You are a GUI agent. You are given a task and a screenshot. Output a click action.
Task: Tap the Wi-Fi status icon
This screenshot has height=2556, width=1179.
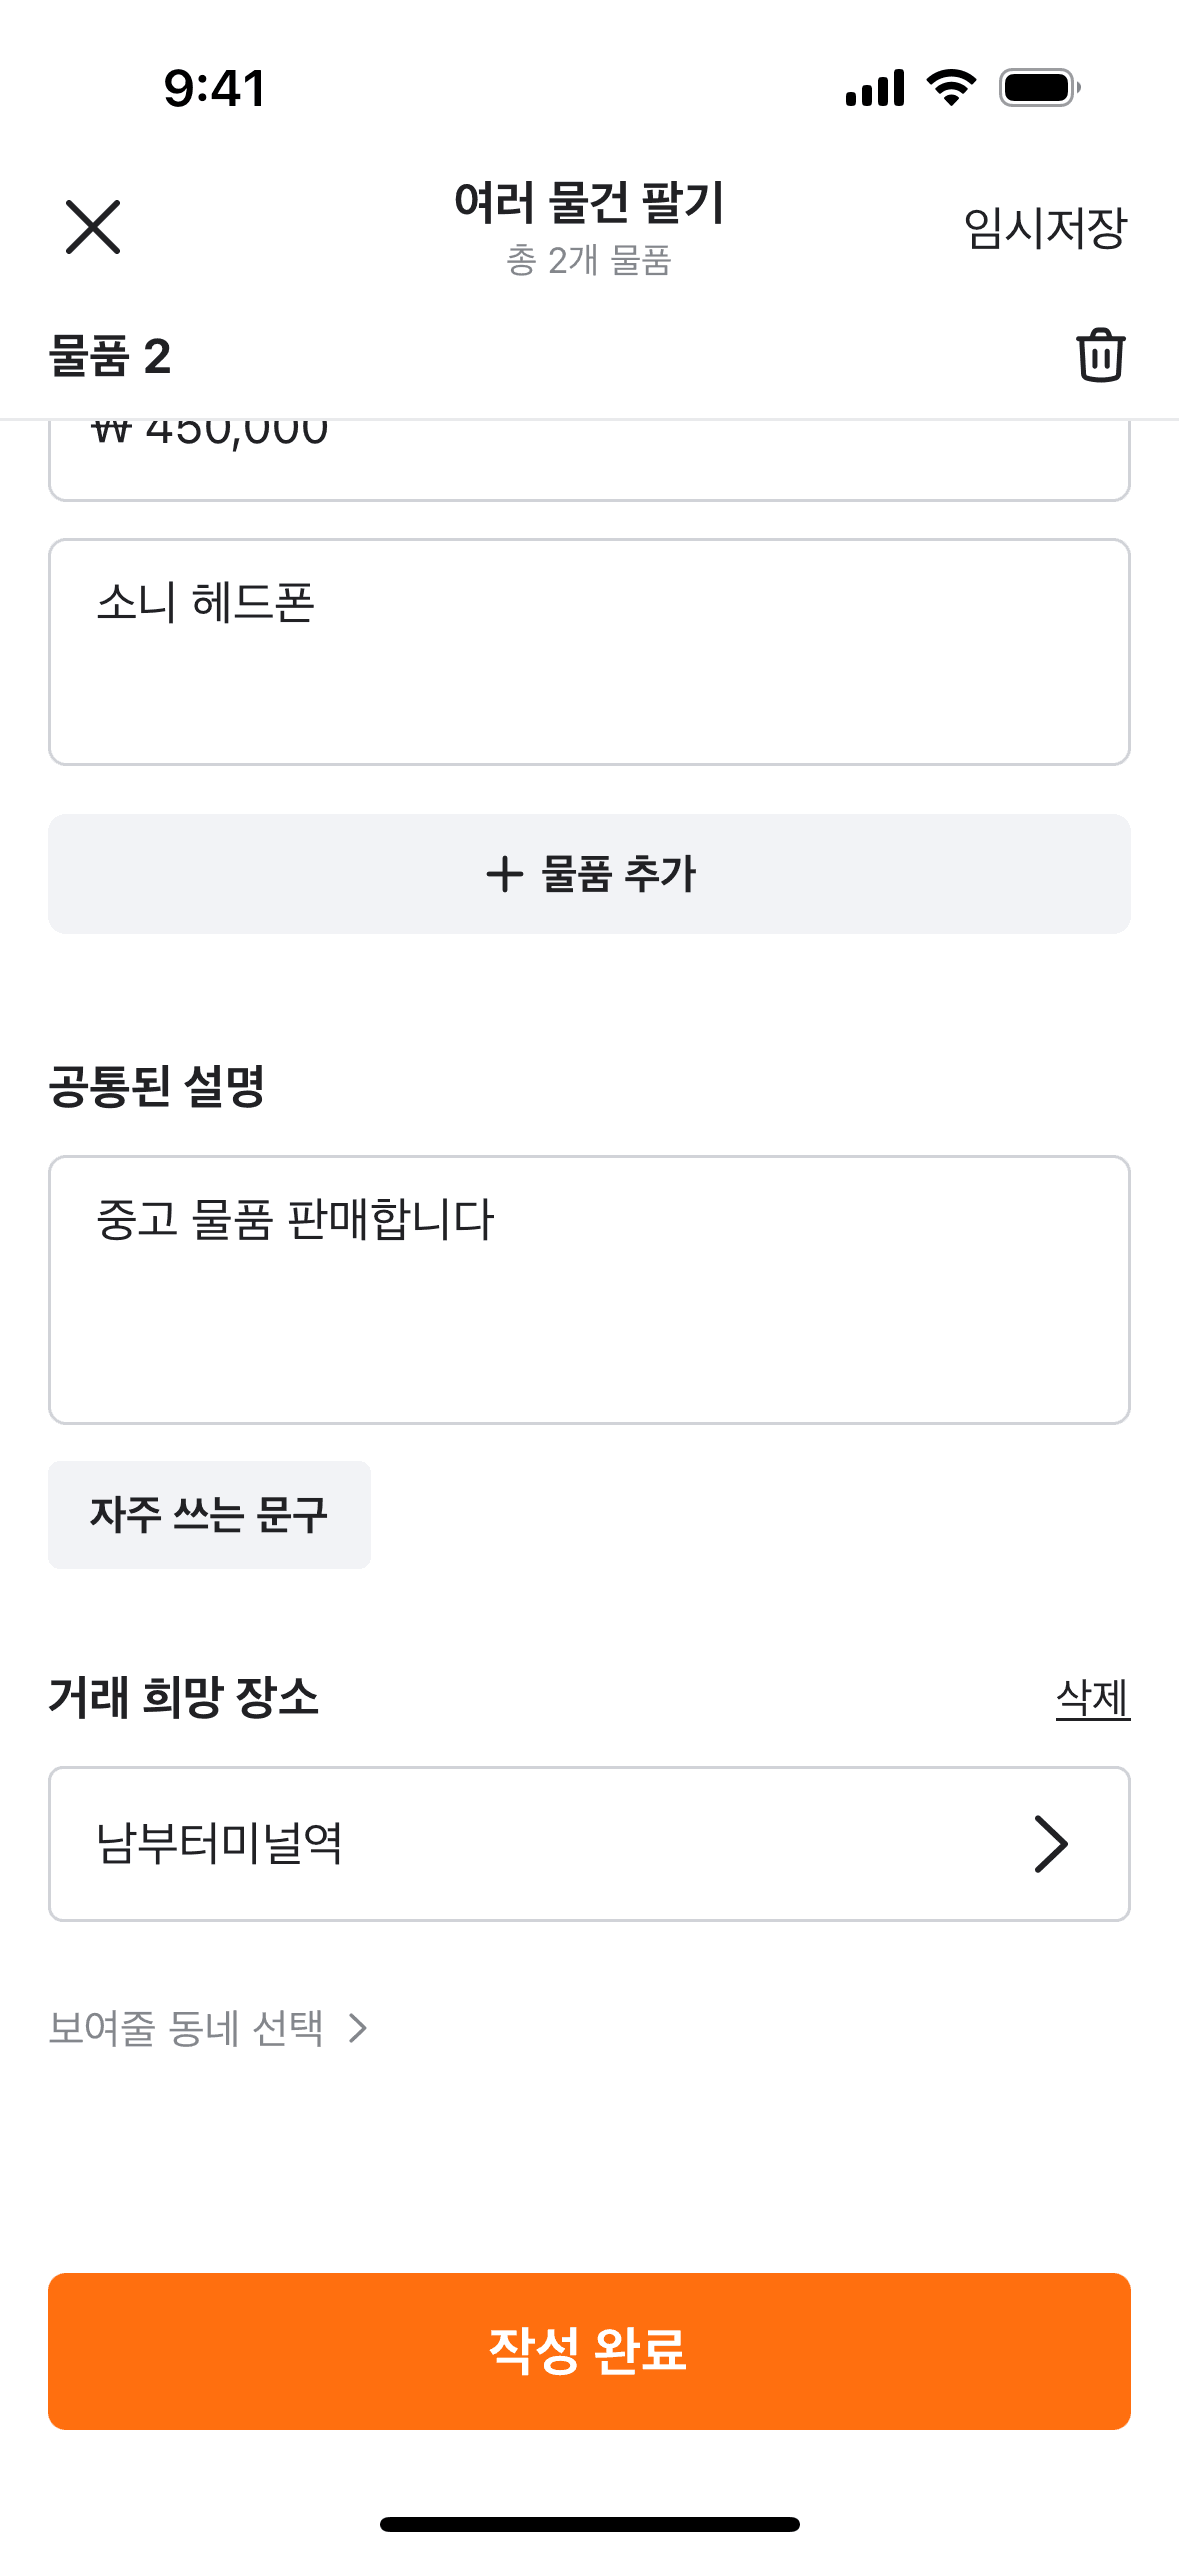tap(952, 88)
